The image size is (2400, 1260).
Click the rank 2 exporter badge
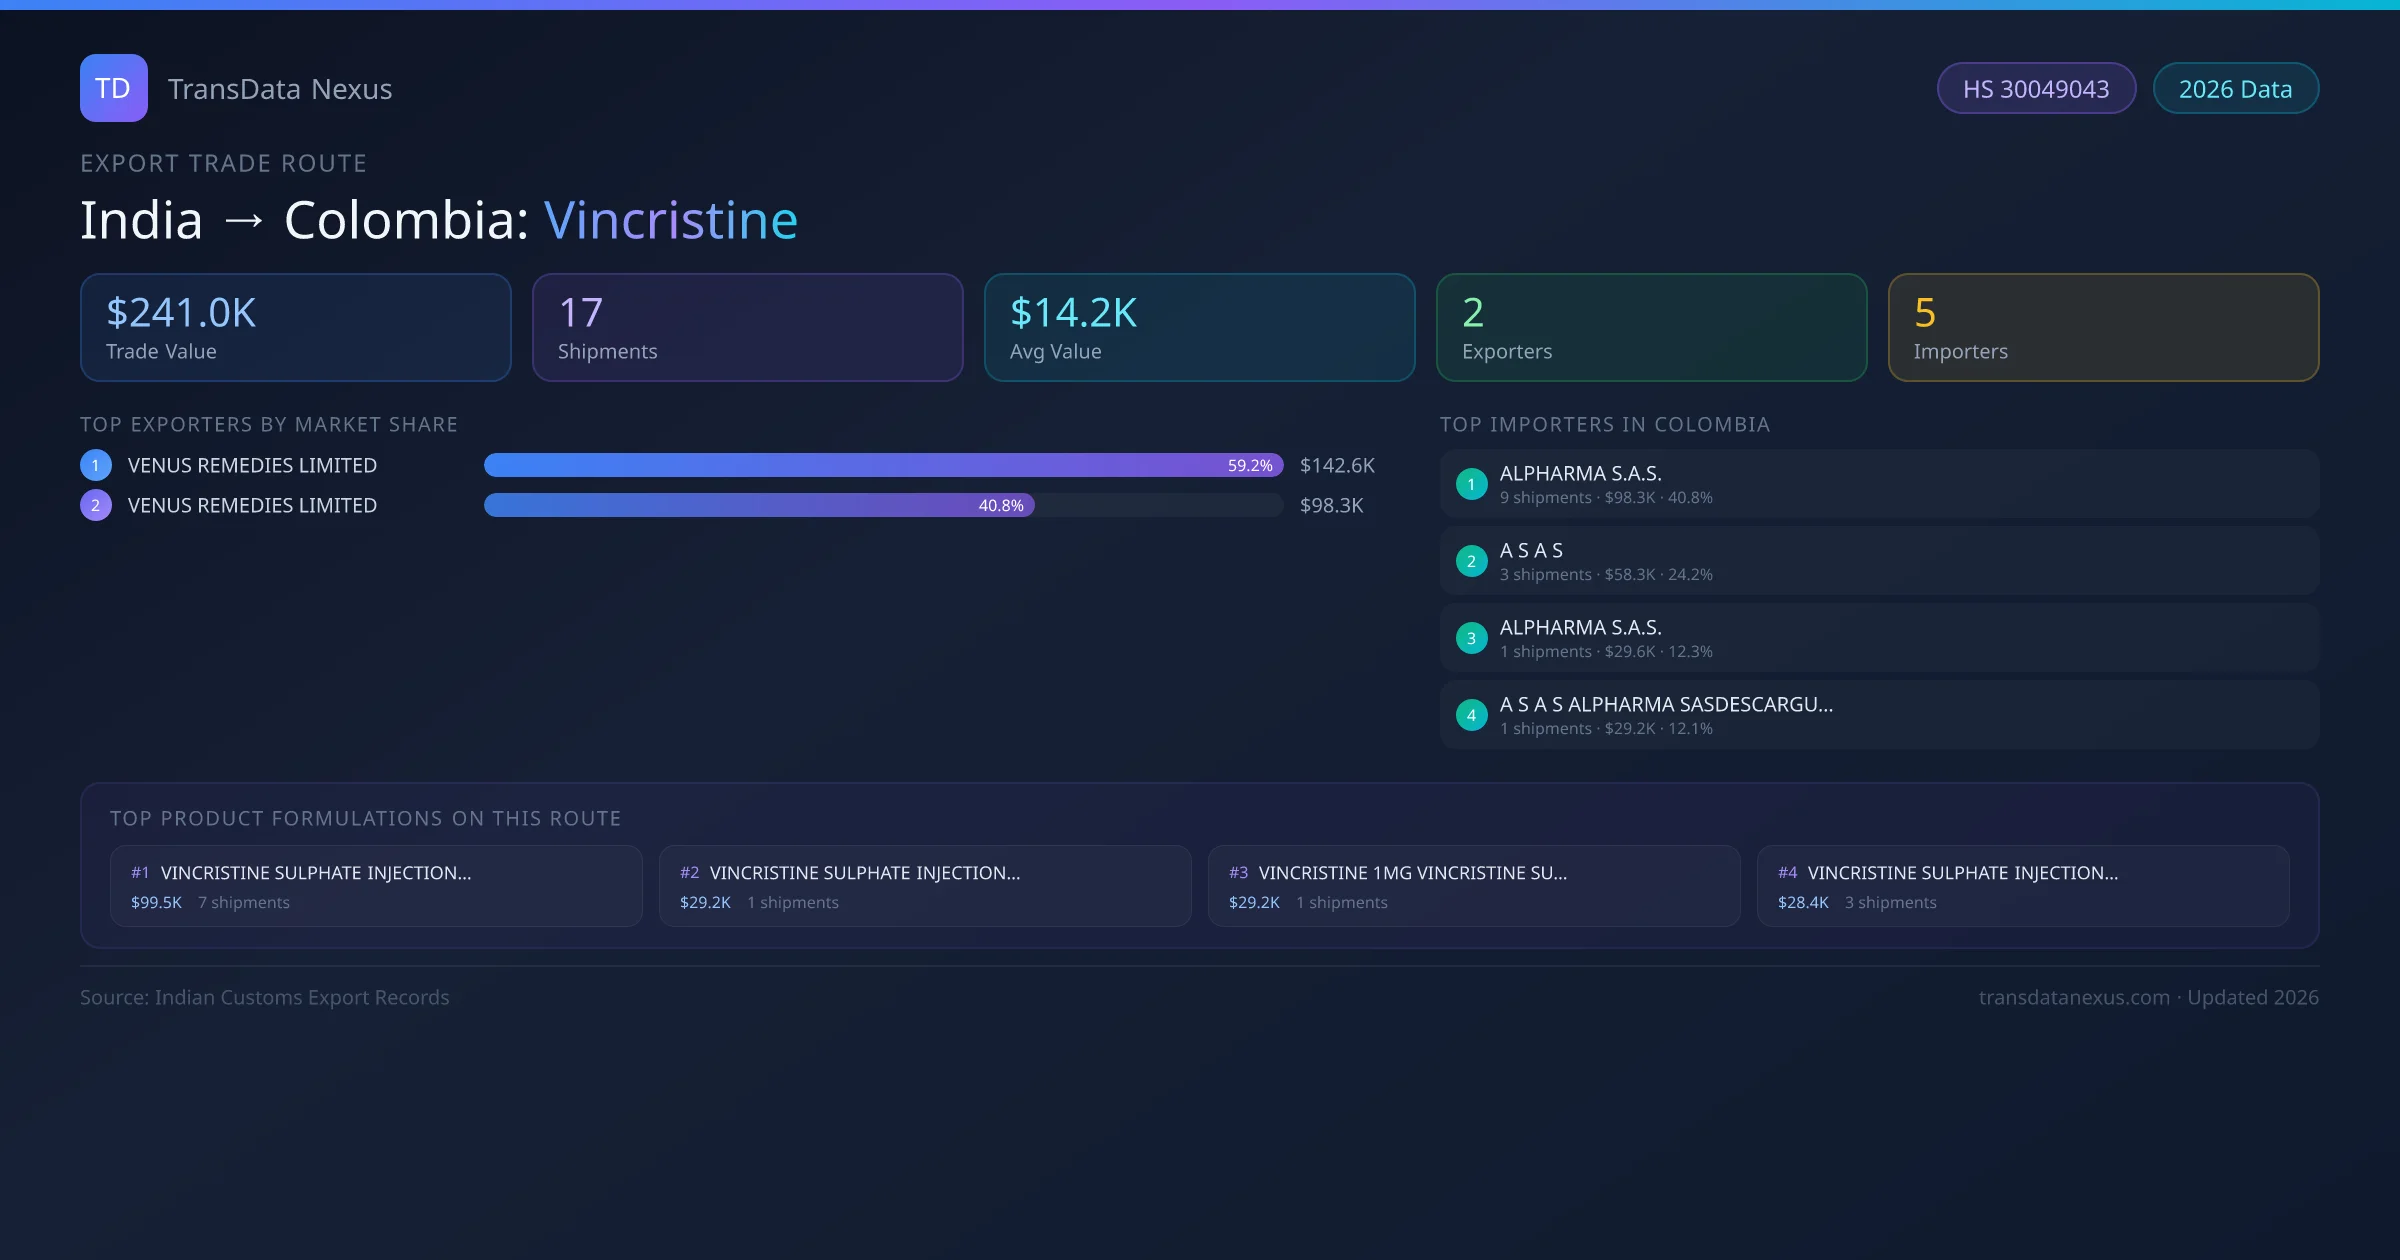[96, 505]
